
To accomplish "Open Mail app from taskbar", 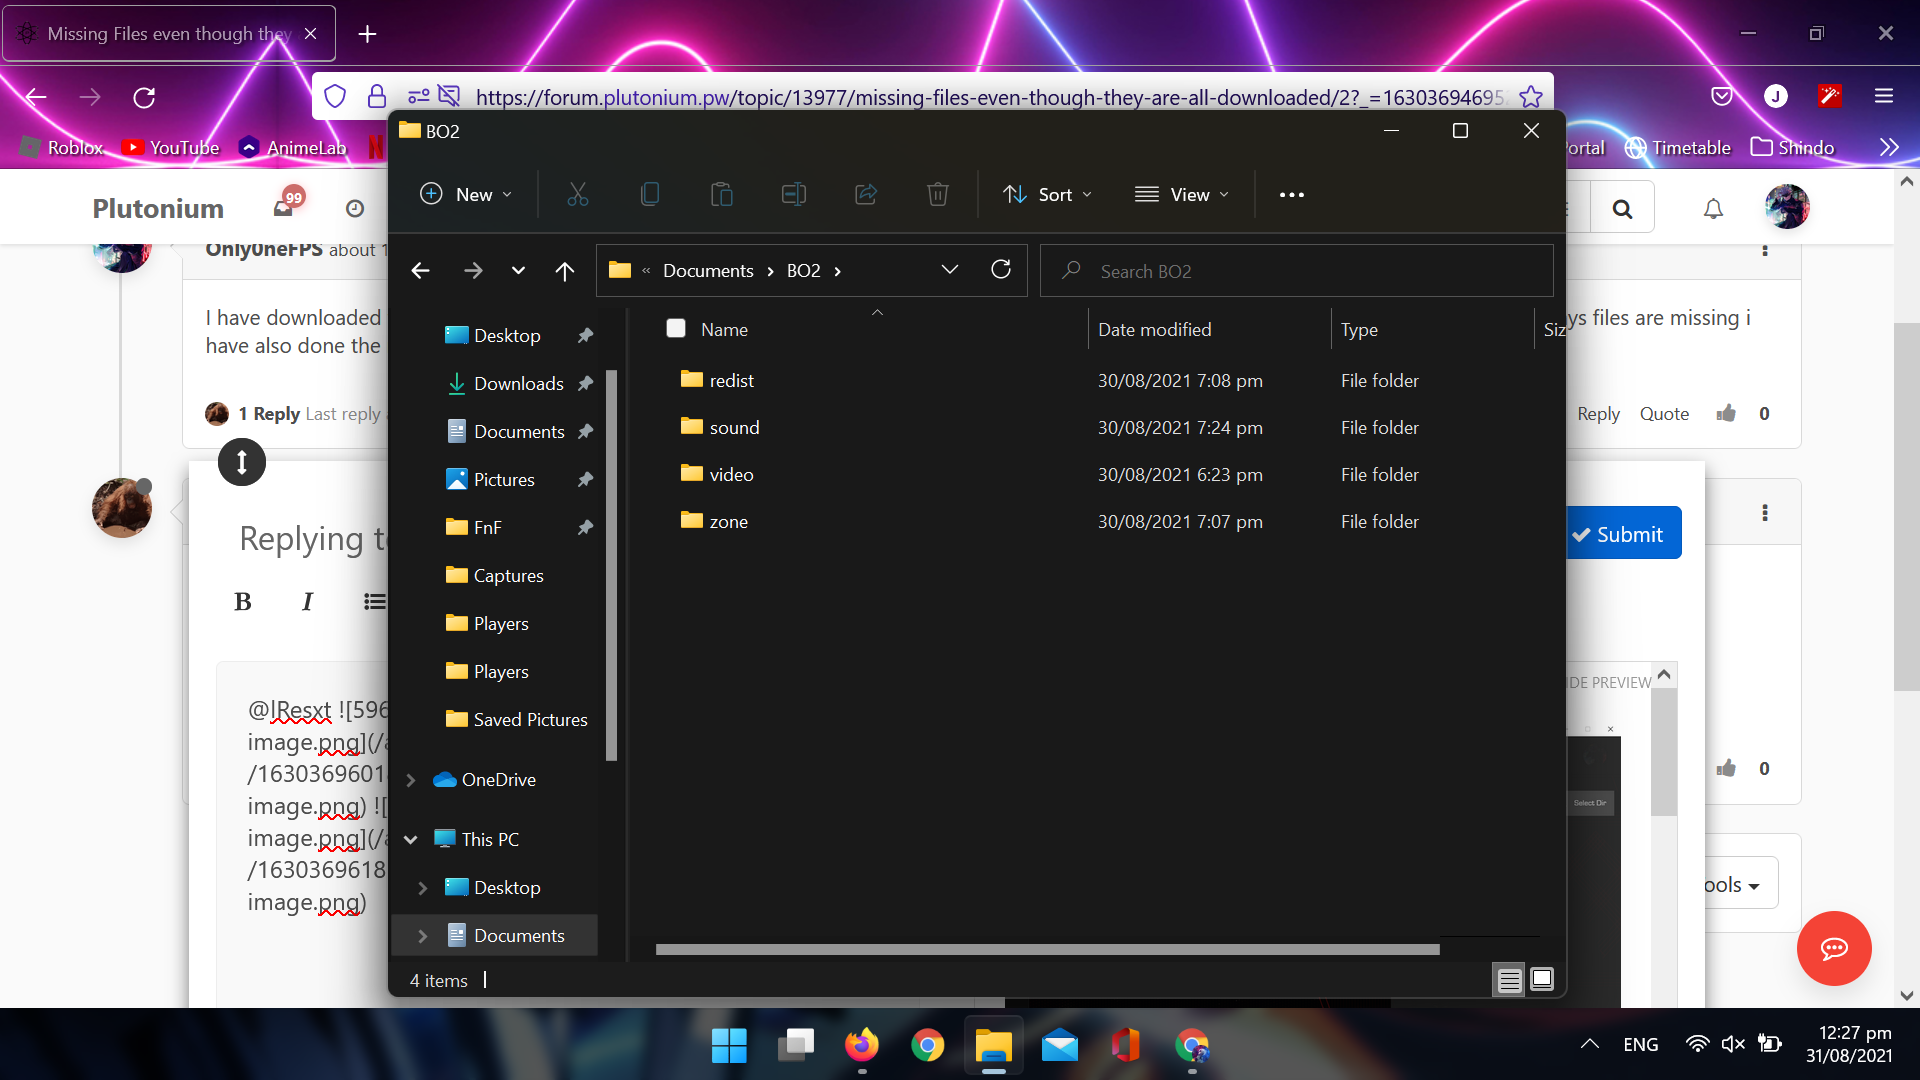I will pos(1060,1046).
